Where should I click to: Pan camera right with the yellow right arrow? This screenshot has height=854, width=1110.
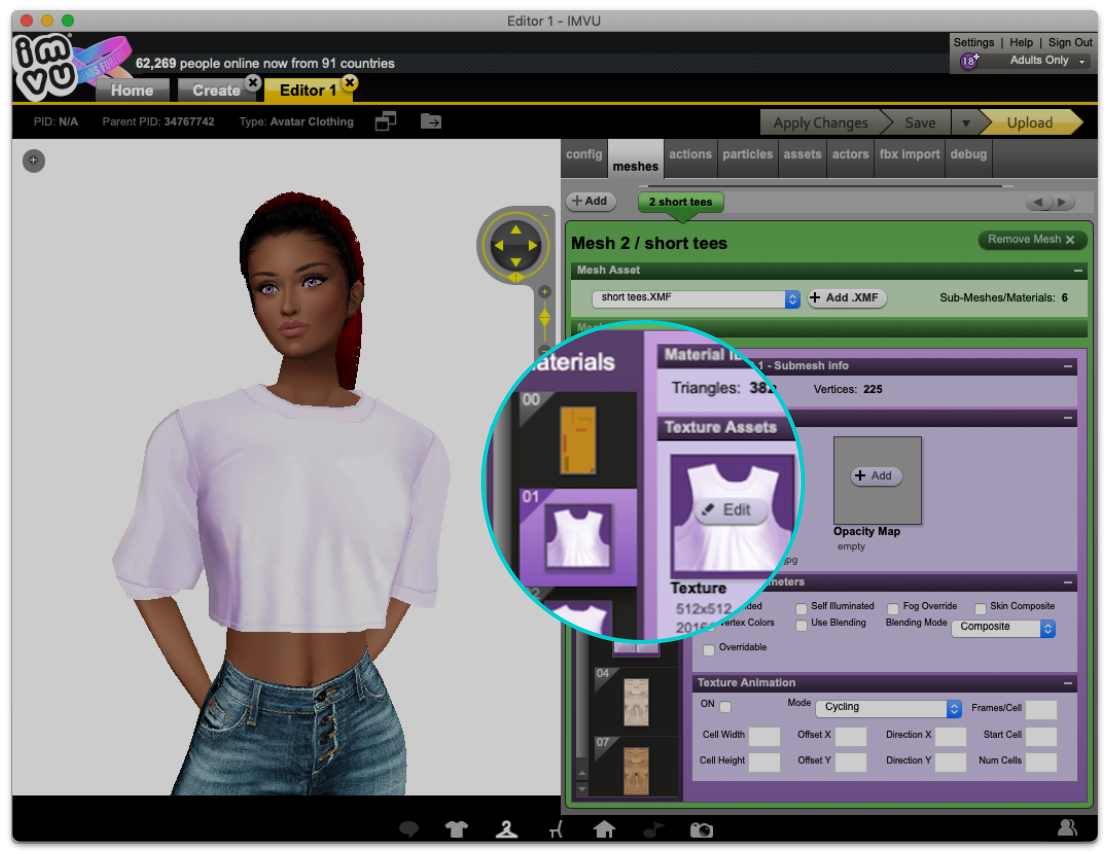tap(533, 246)
